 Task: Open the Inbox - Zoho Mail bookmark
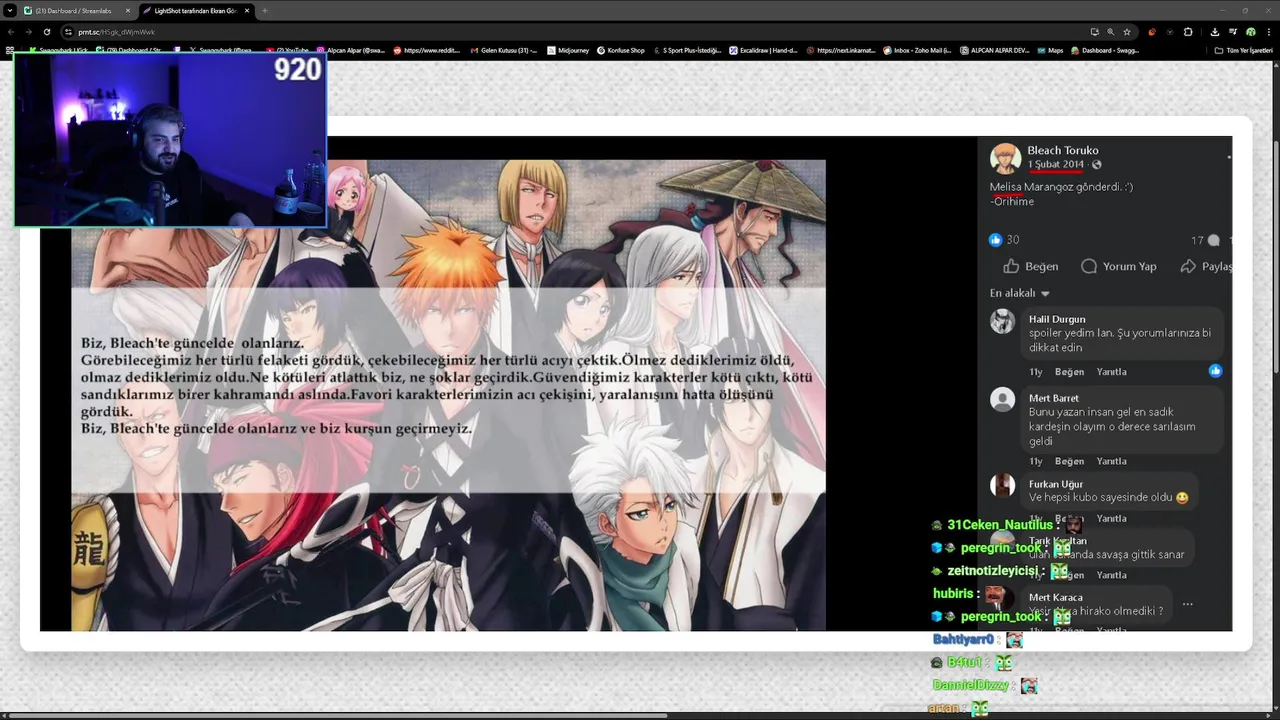click(917, 50)
